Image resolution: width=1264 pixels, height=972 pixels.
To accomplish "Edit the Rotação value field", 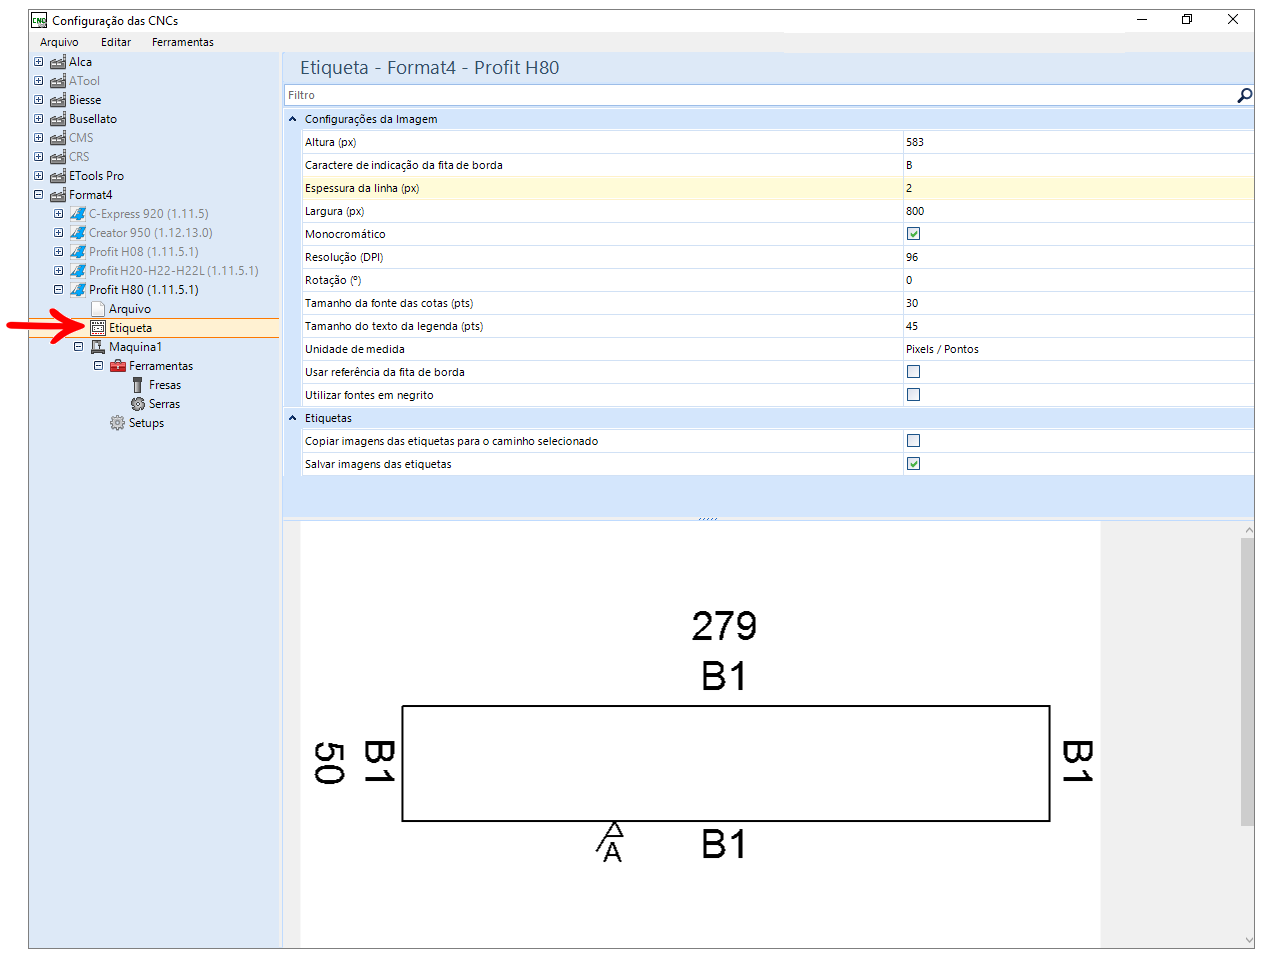I will [x=1078, y=280].
